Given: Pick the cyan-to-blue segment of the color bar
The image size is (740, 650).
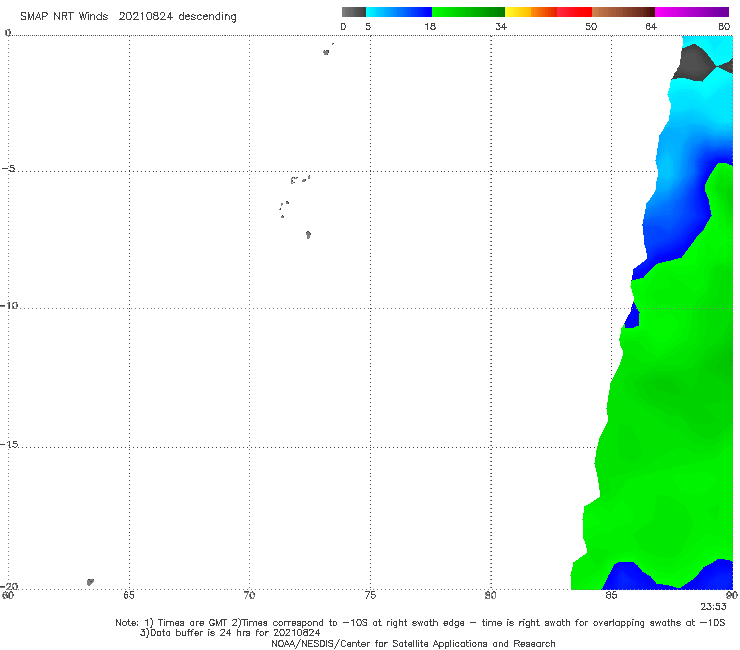Looking at the screenshot, I should (399, 12).
